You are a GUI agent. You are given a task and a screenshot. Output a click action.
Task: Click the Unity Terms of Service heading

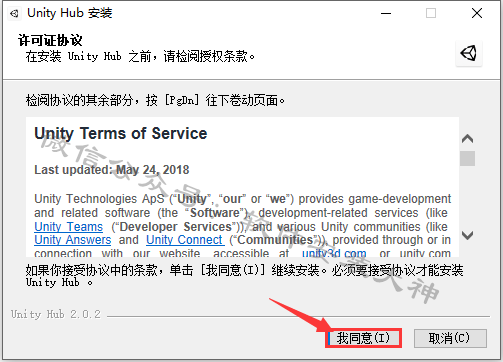(121, 134)
